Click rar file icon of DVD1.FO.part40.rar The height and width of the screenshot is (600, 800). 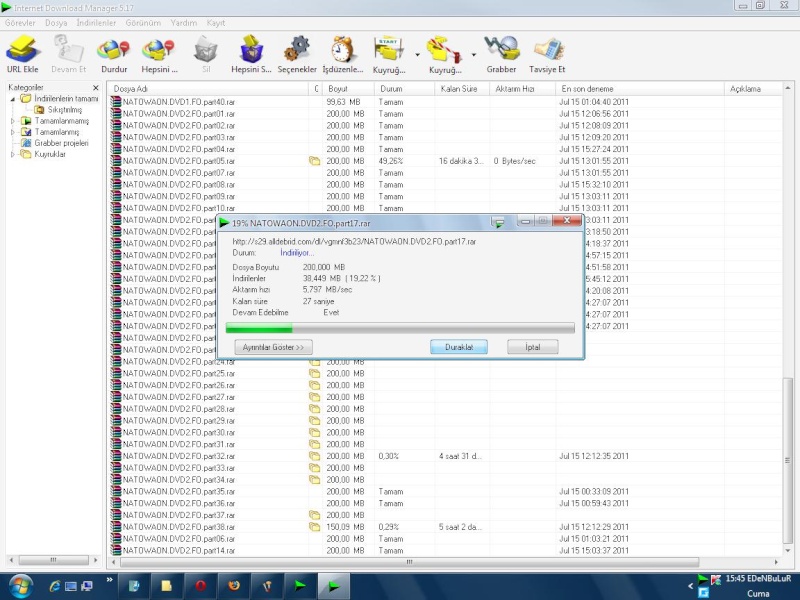click(x=116, y=102)
